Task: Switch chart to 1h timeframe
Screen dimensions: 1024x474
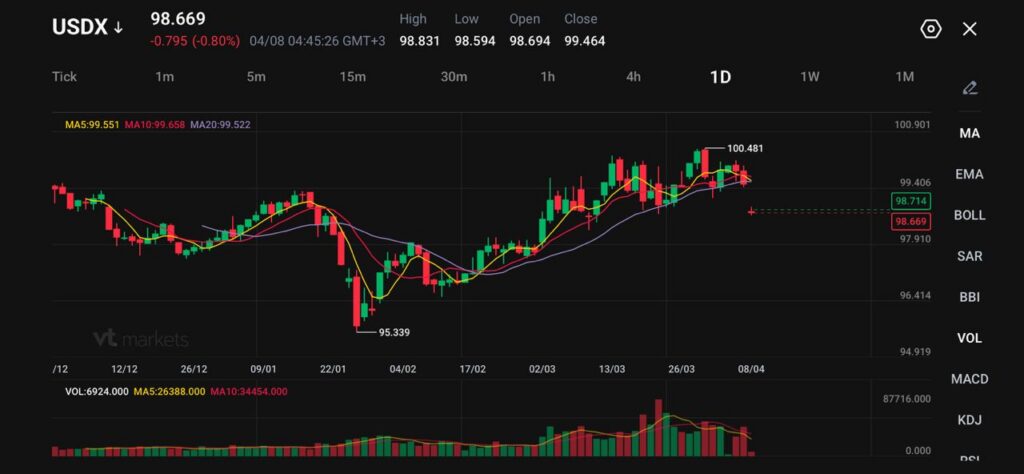Action: [548, 77]
